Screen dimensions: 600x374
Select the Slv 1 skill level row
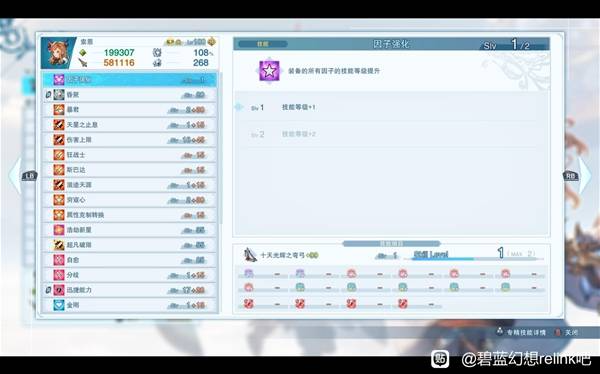(x=391, y=108)
